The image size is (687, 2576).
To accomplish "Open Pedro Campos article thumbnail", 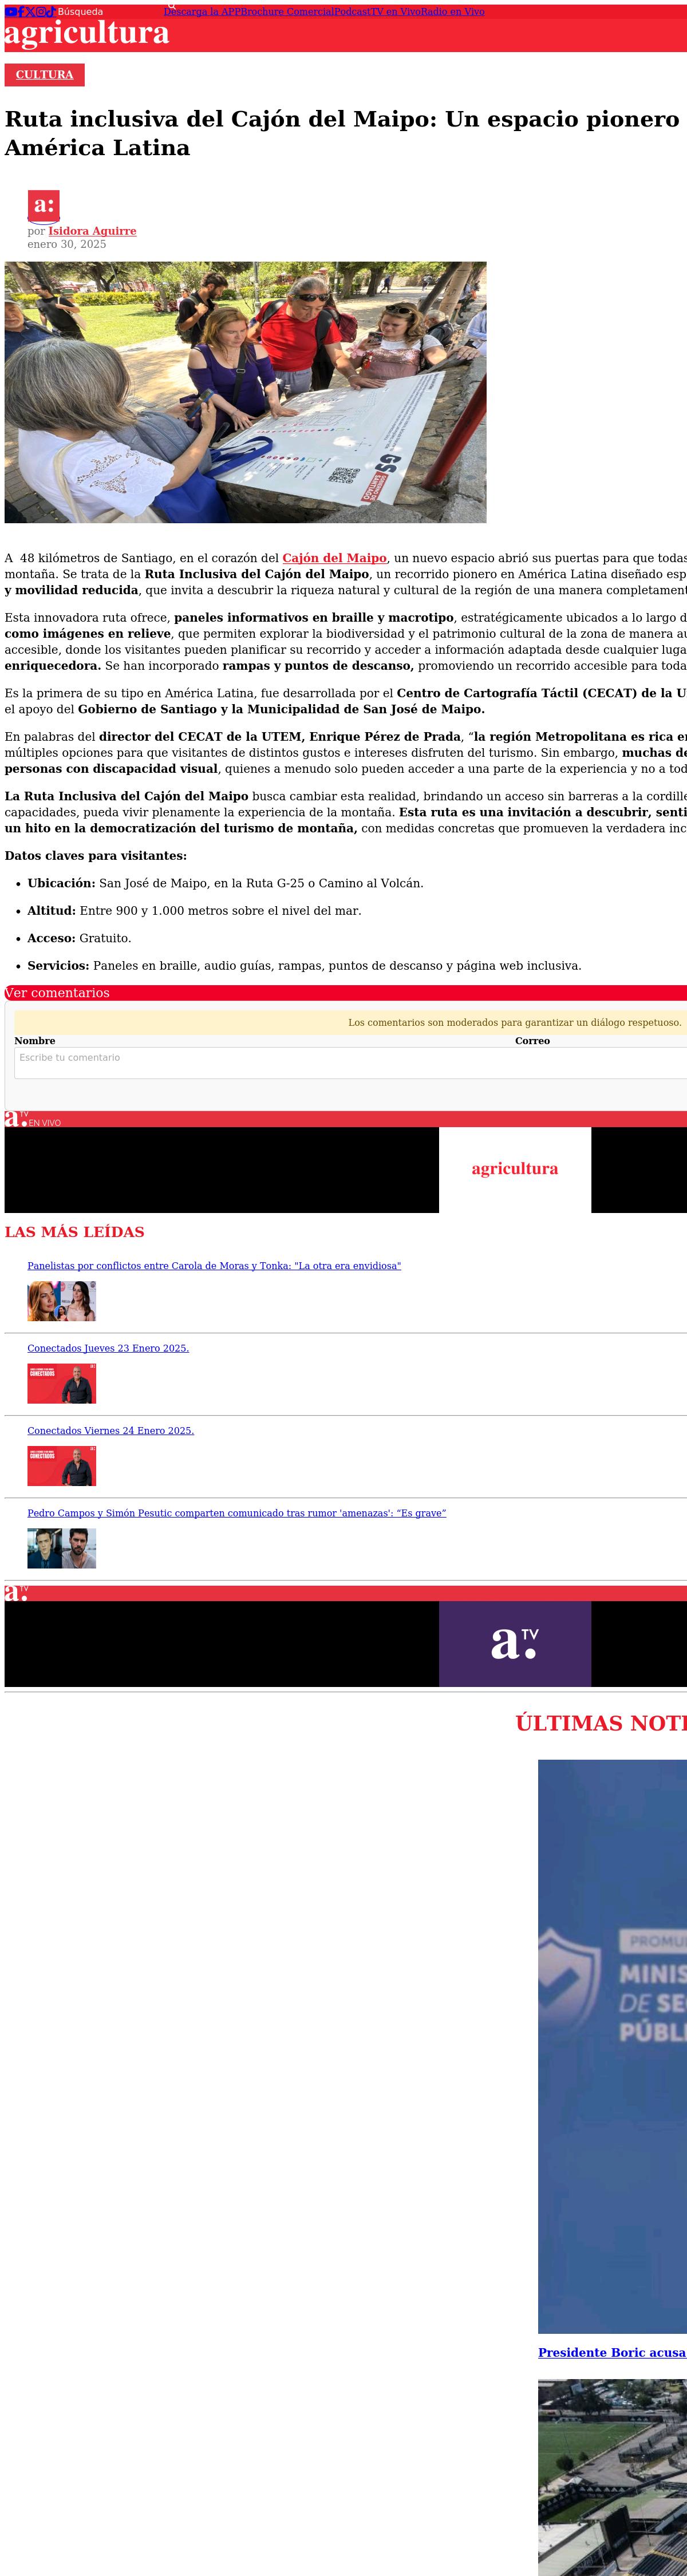I will click(x=61, y=1549).
